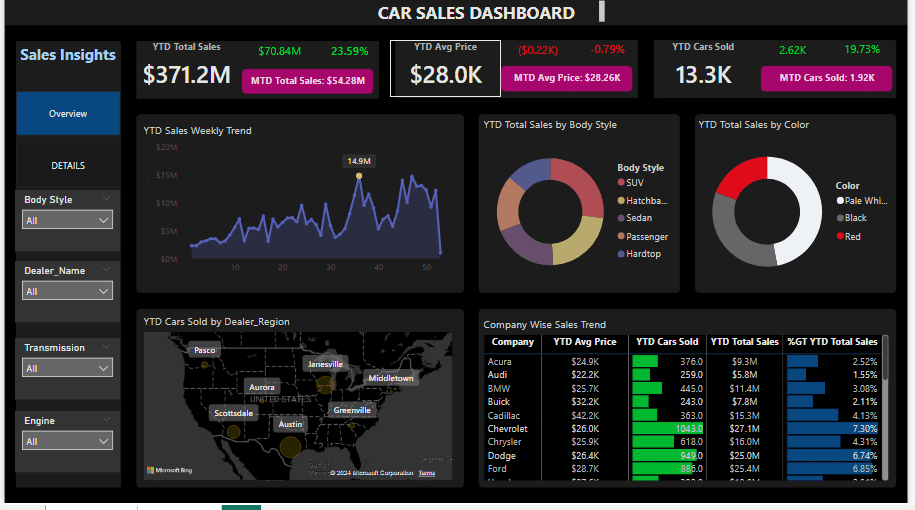Collapse the Engine slicer header chevron
Image resolution: width=915 pixels, height=510 pixels.
106,420
